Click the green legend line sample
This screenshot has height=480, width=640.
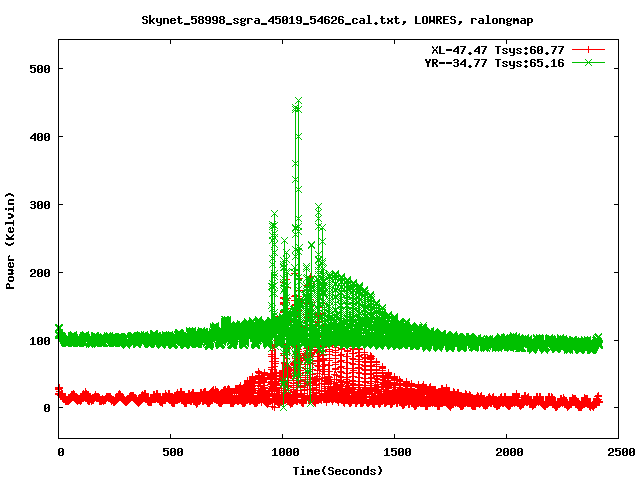tap(588, 62)
